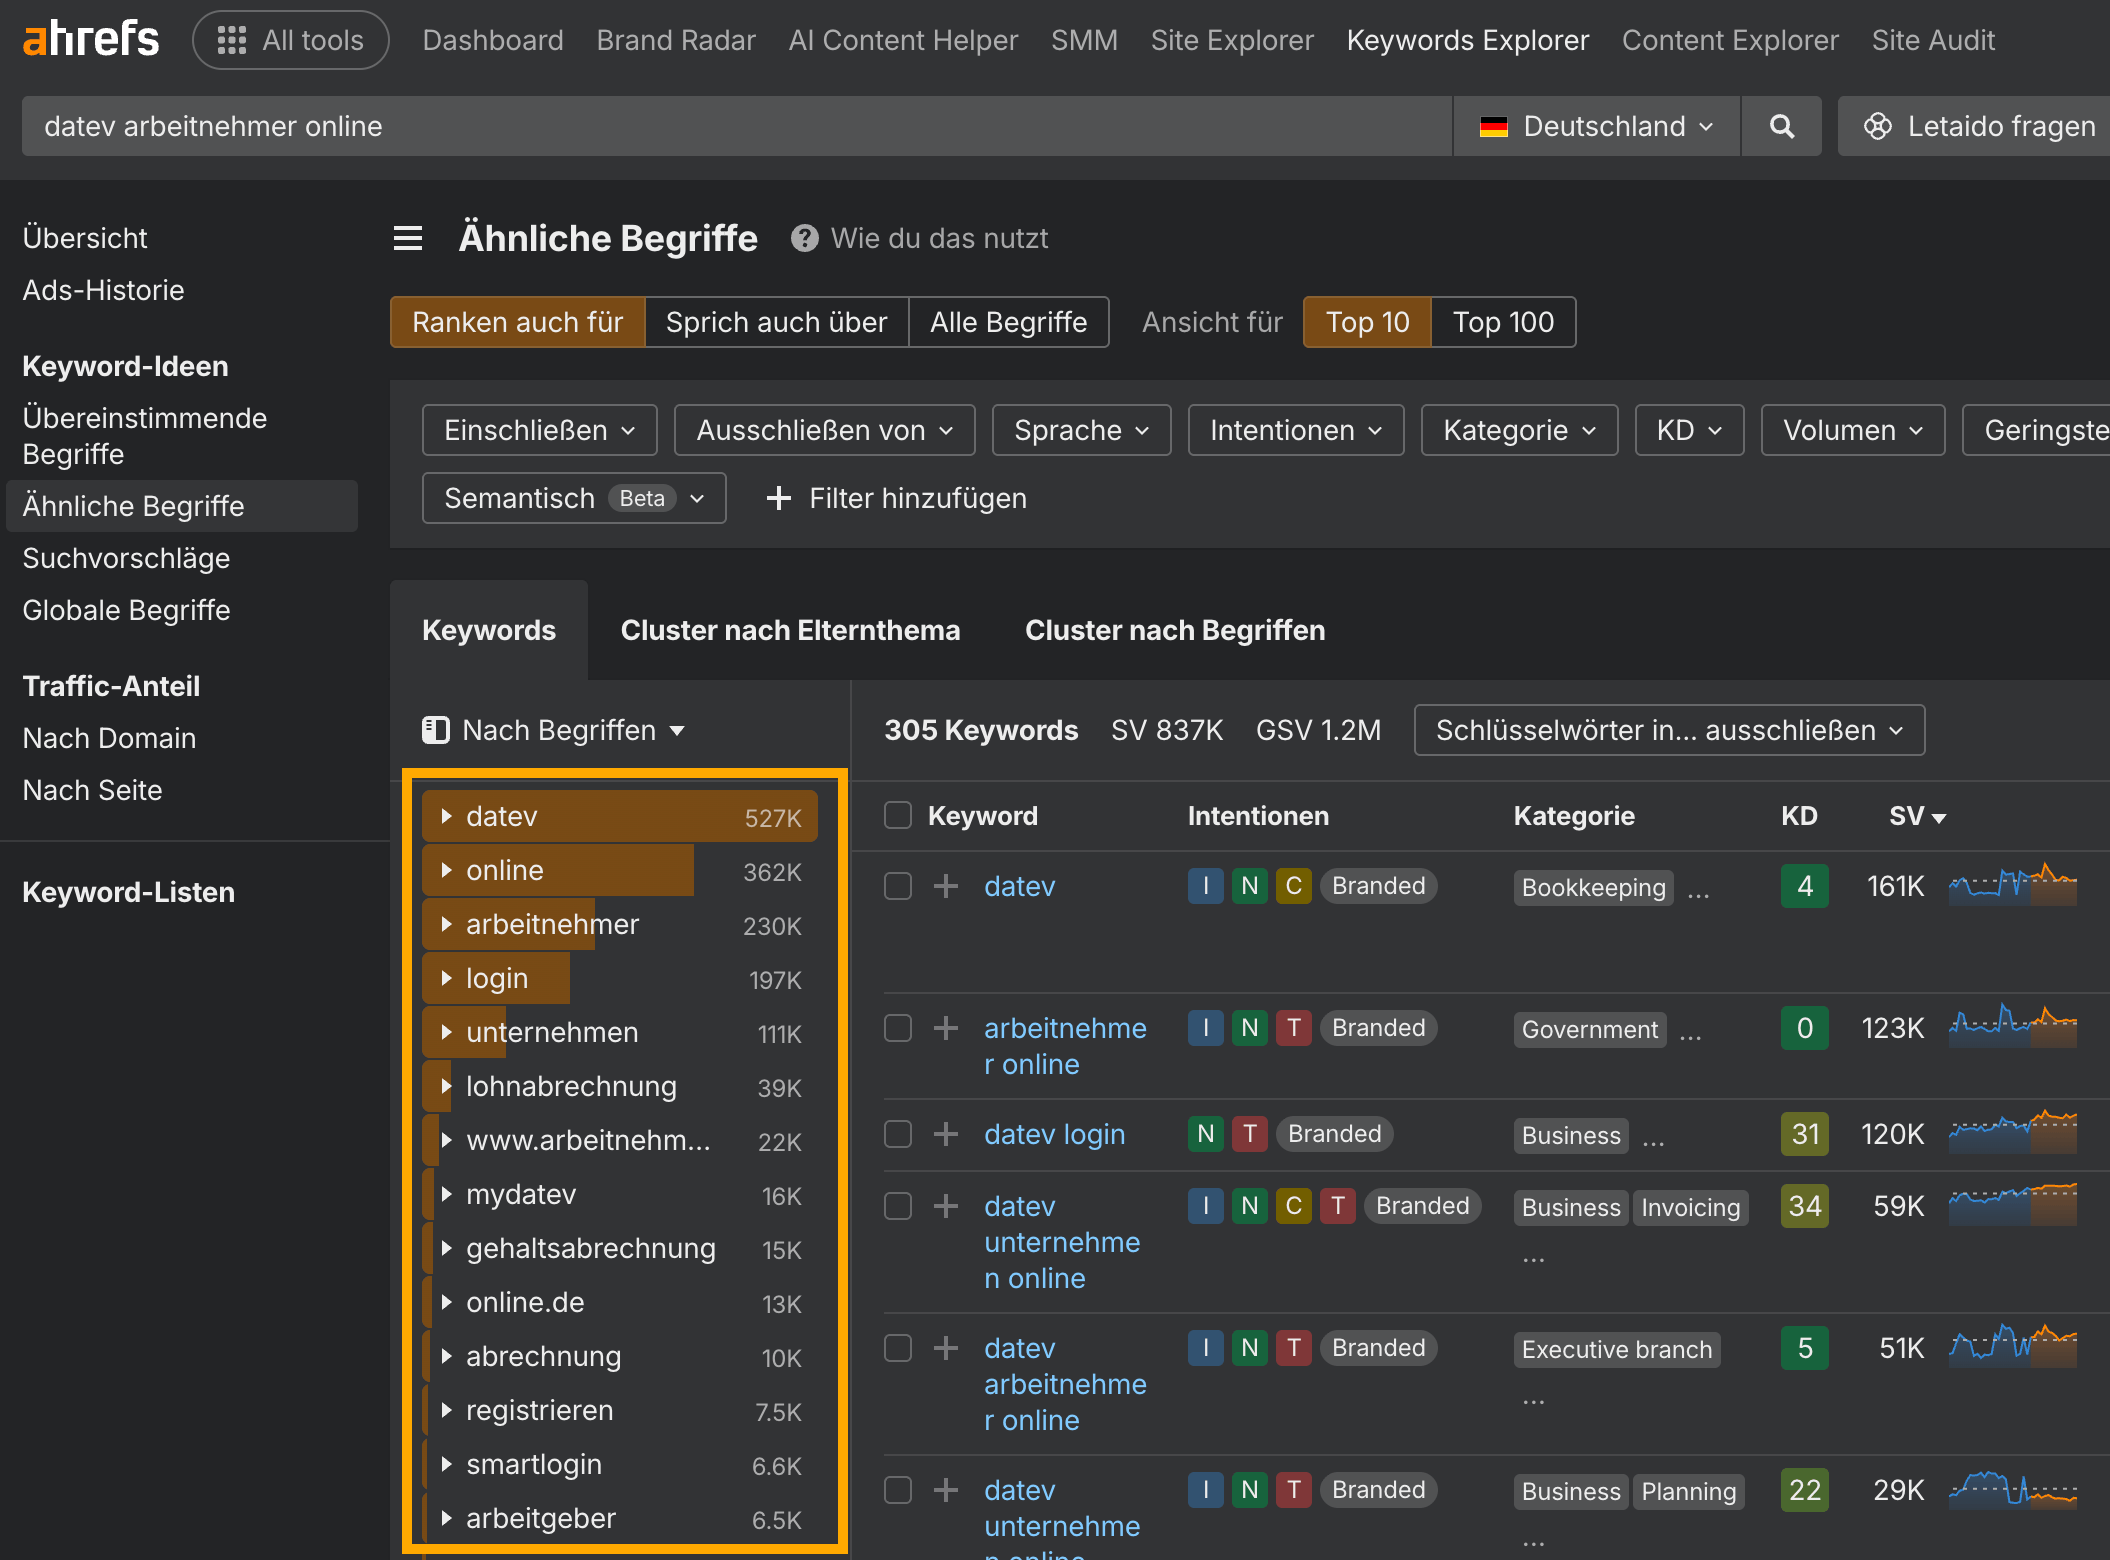Click the Ahrefs logo
Image resolution: width=2110 pixels, height=1560 pixels.
pos(91,40)
